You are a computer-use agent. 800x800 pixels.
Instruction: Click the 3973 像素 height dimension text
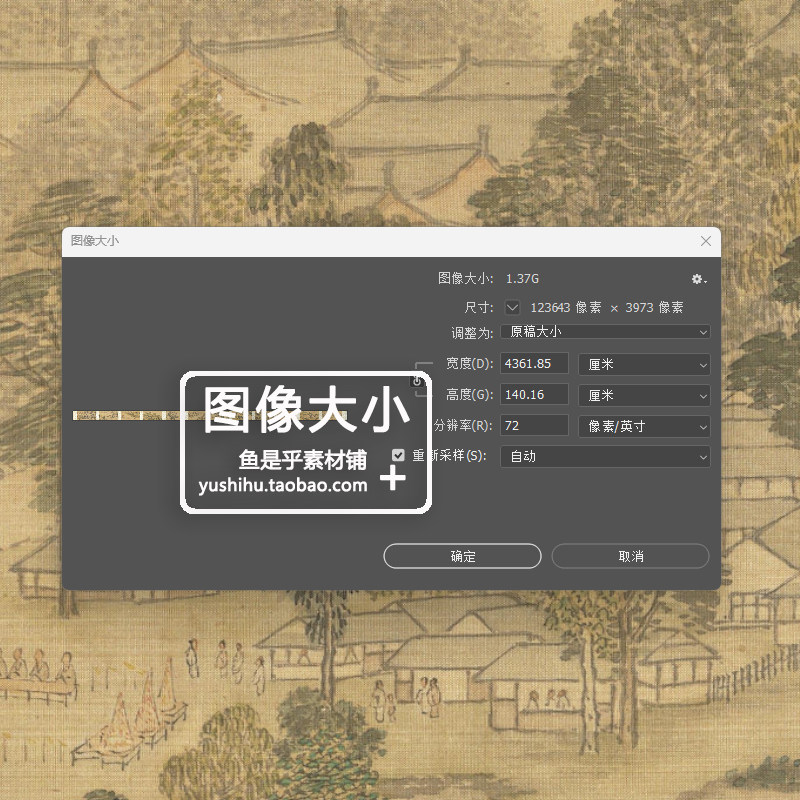click(x=654, y=307)
